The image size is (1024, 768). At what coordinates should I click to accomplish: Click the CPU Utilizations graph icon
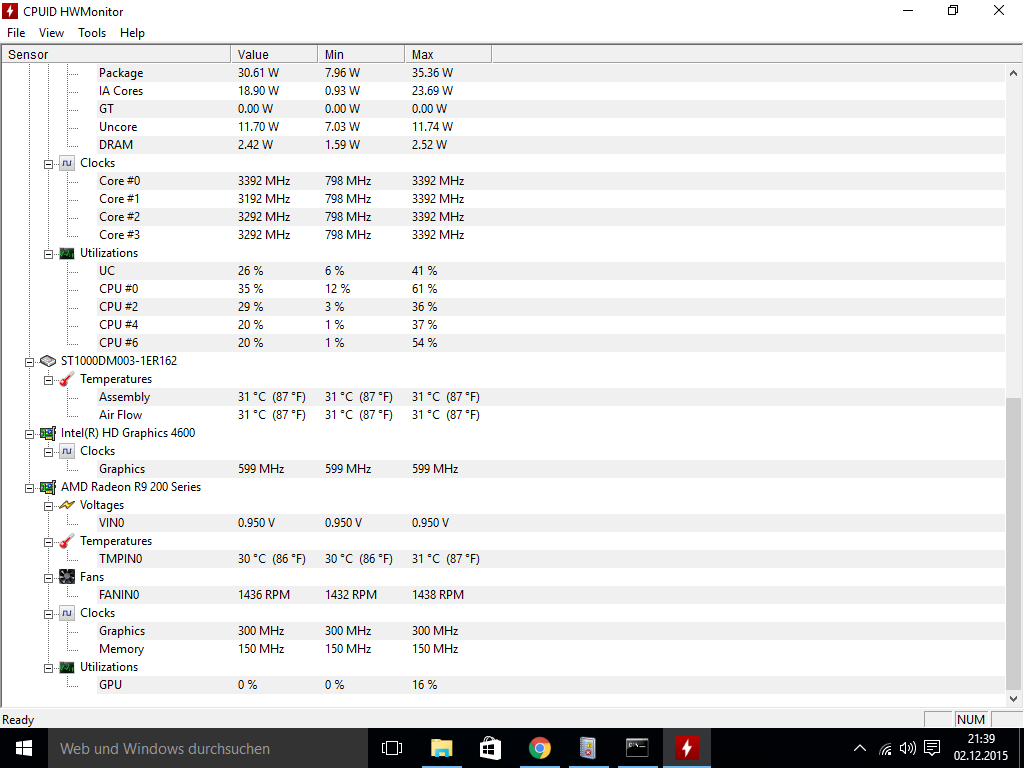67,253
